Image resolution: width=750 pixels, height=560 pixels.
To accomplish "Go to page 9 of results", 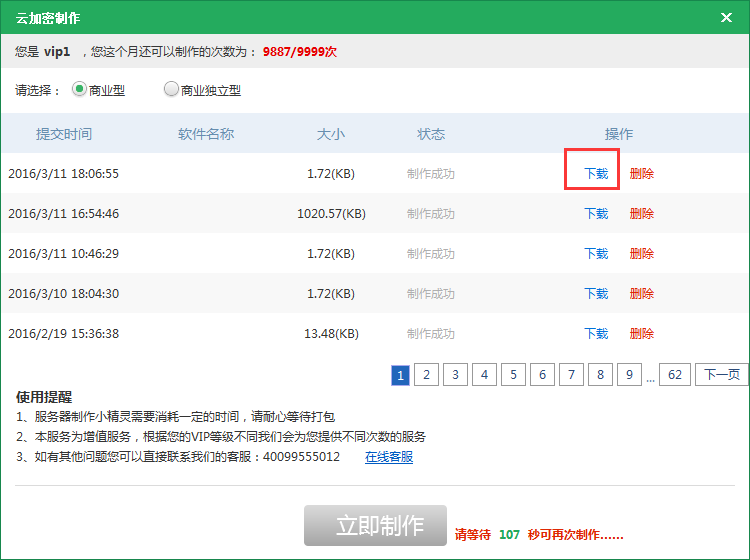I will coord(629,374).
